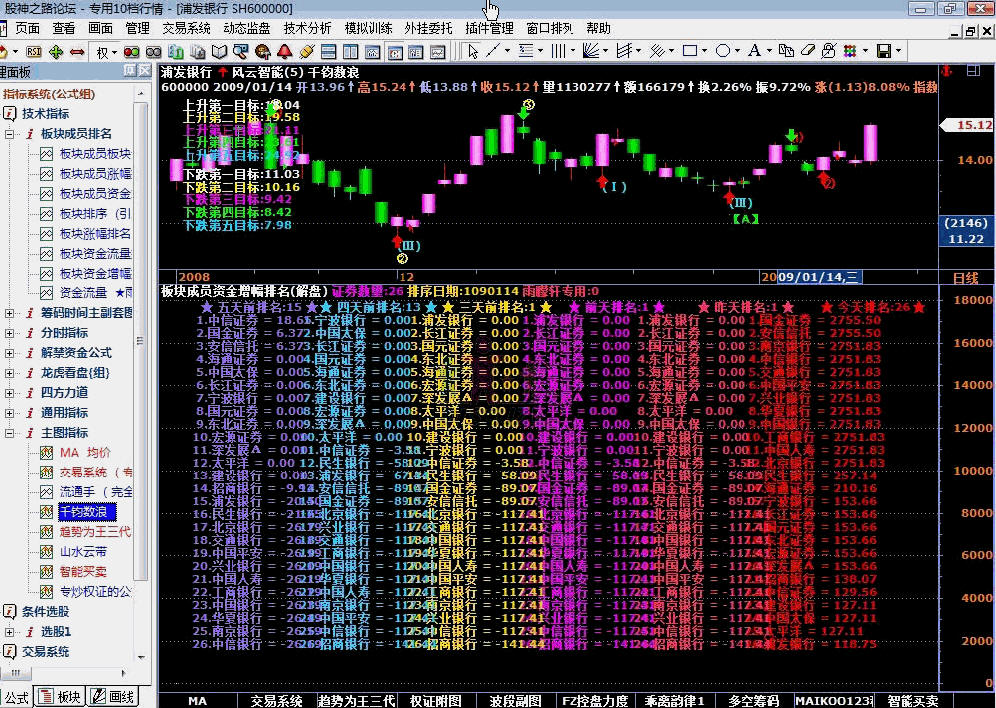Open the dropdown arrow next to rectangle tool
996x708 pixels.
(x=704, y=51)
